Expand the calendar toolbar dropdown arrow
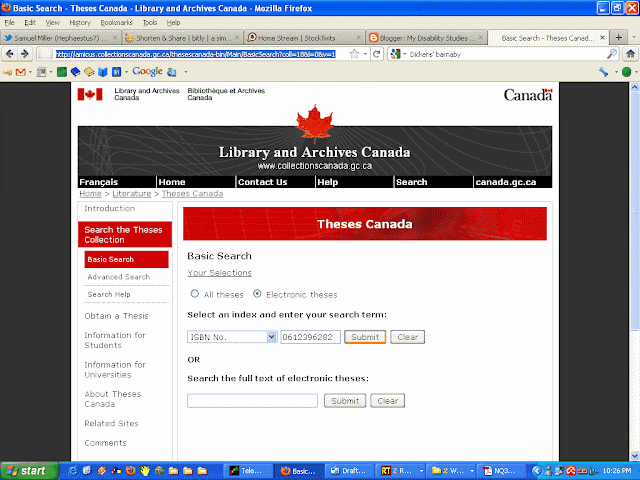The height and width of the screenshot is (480, 640). tap(126, 72)
